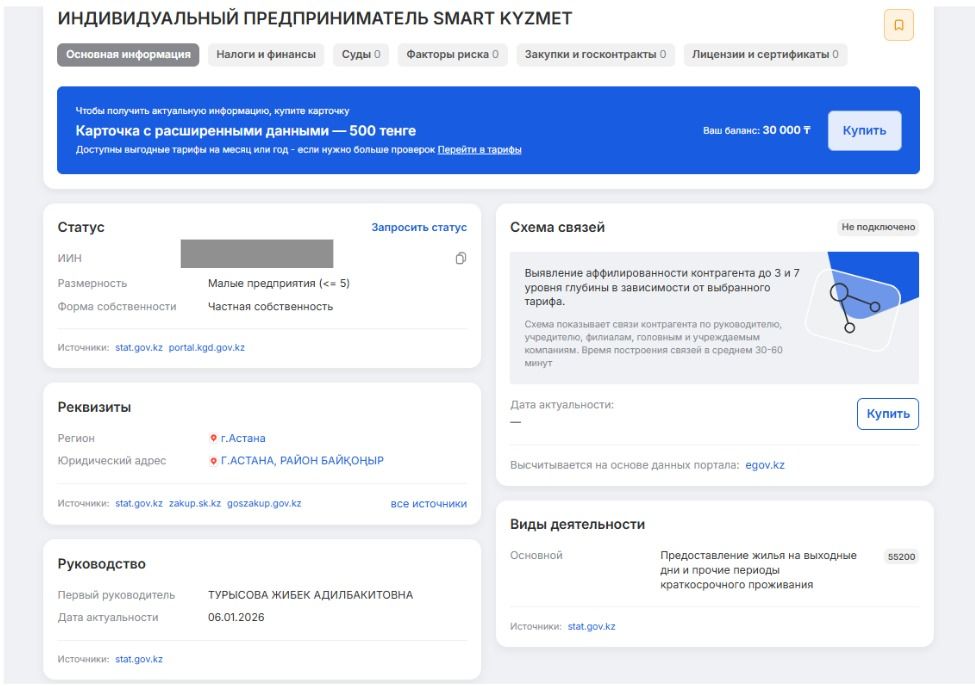
Task: Click Купить in the blue banner
Action: pyautogui.click(x=864, y=131)
